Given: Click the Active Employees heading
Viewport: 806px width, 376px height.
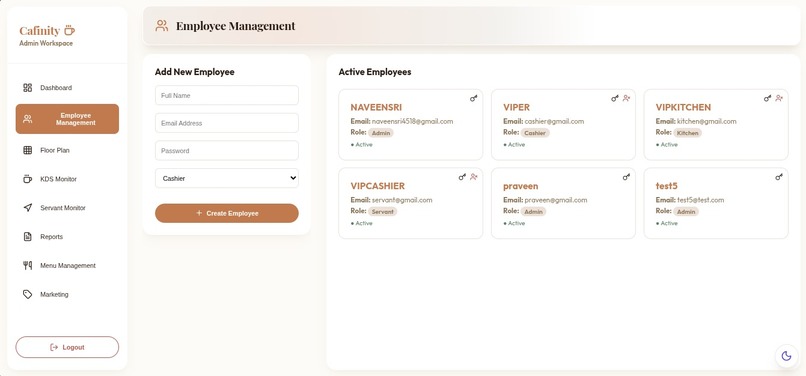Looking at the screenshot, I should click(375, 72).
